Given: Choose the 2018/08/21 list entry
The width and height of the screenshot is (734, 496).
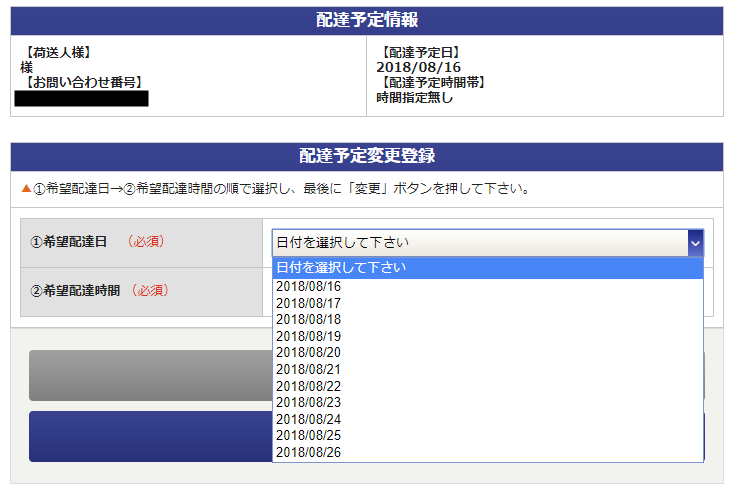Looking at the screenshot, I should (x=308, y=369).
